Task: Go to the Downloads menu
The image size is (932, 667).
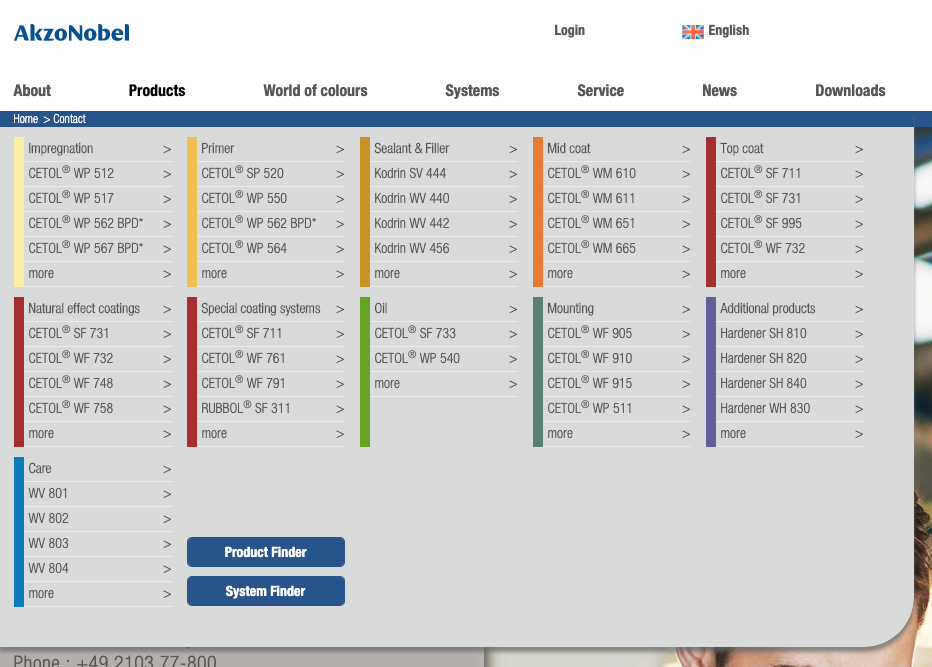Action: [x=850, y=91]
